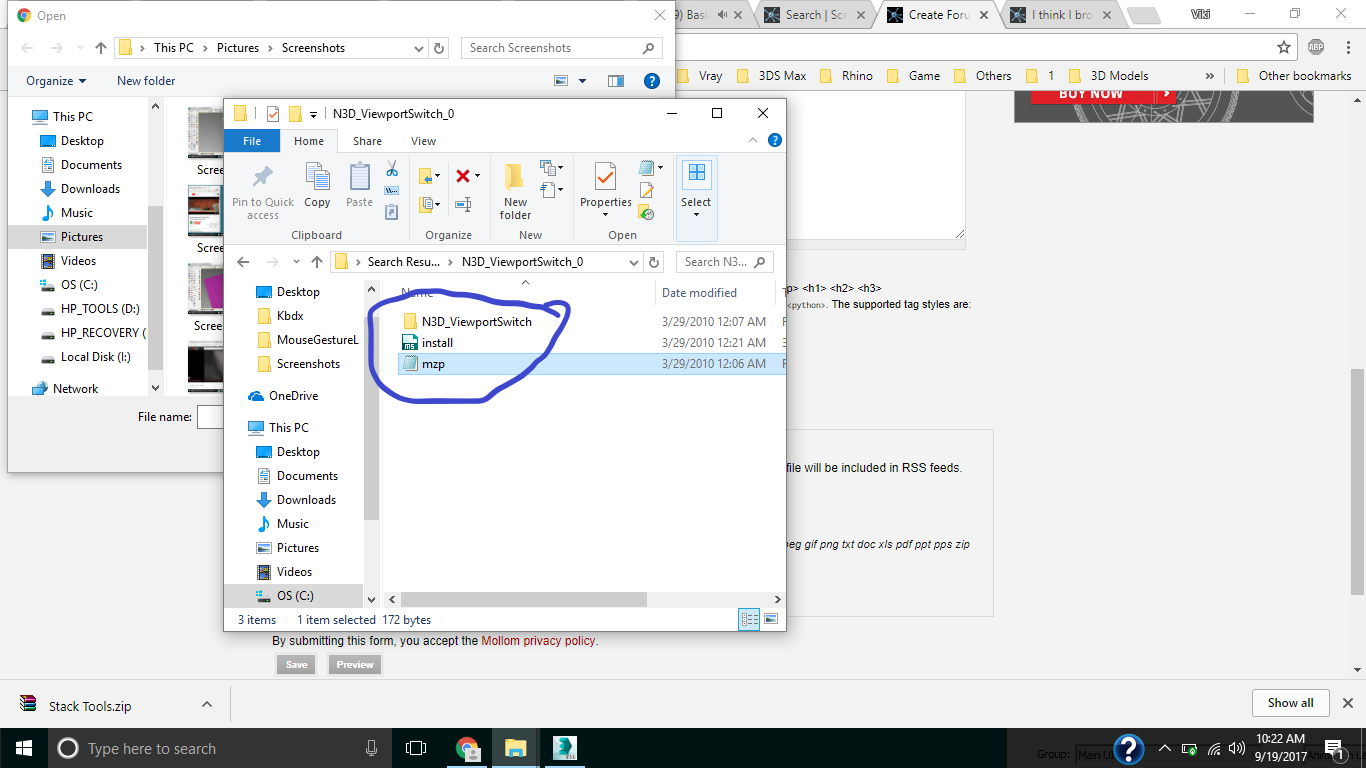1366x768 pixels.
Task: Open 3ds Max from the taskbar
Action: (x=565, y=747)
